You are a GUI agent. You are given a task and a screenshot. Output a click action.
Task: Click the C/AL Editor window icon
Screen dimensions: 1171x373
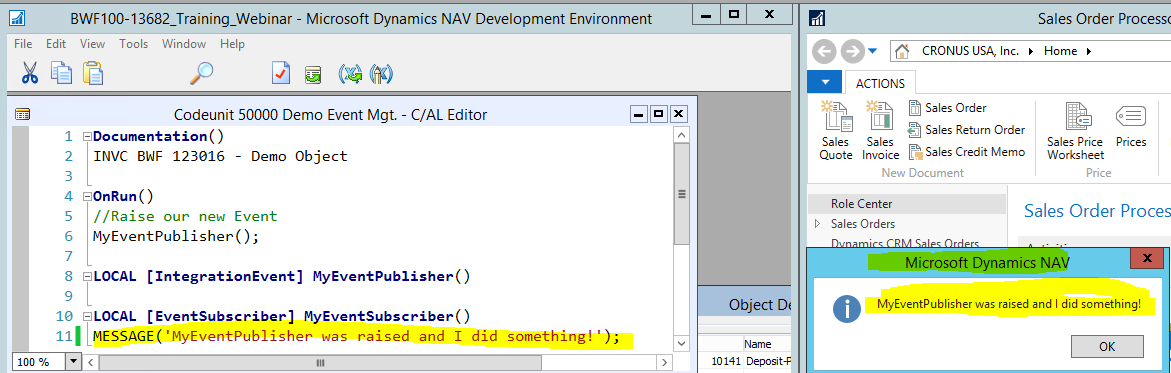[22, 114]
